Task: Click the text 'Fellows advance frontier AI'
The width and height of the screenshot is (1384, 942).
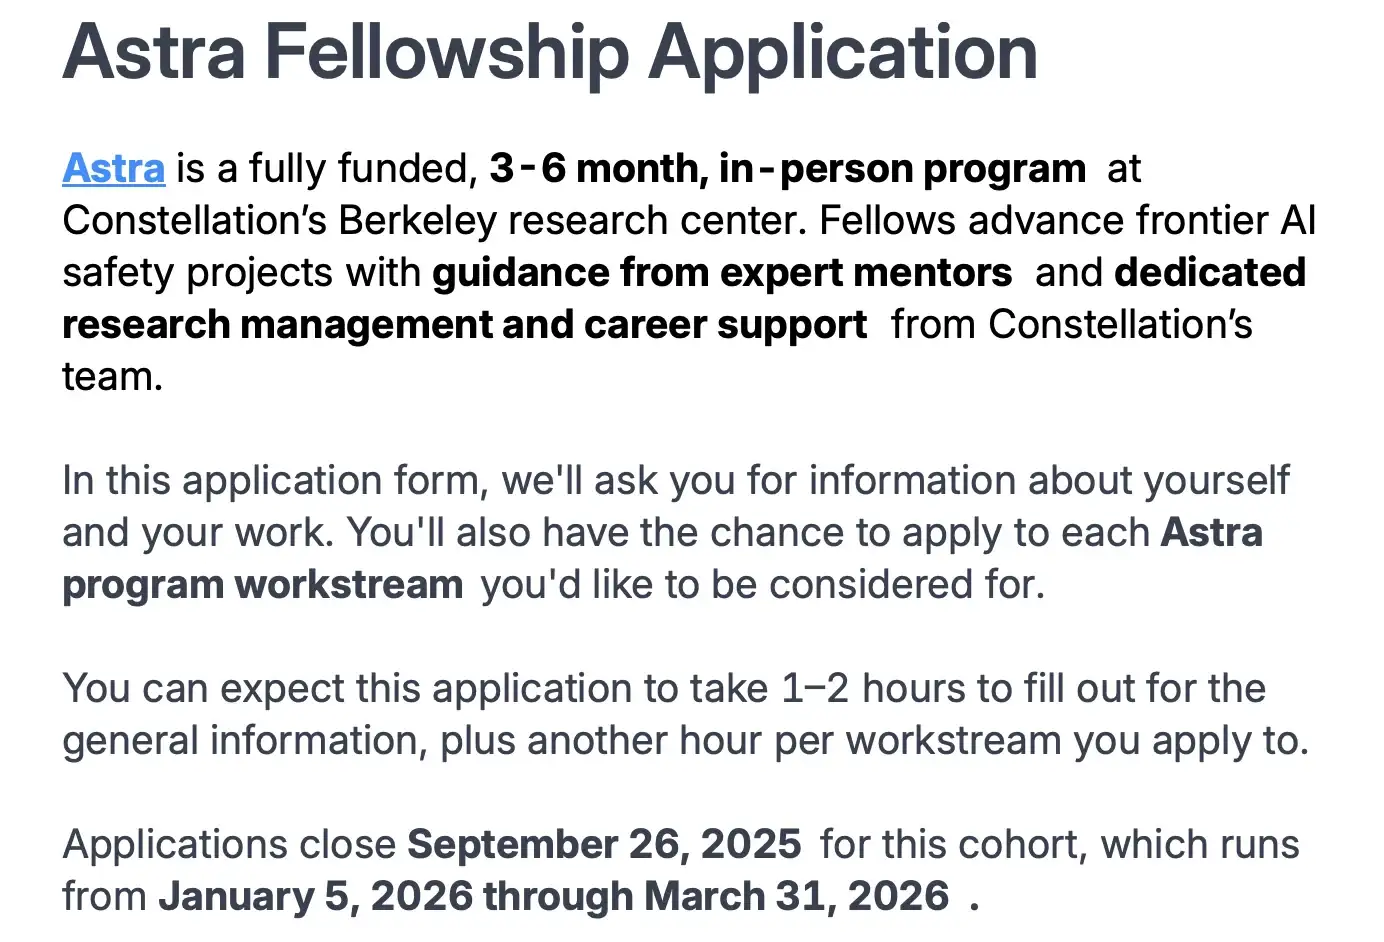Action: (x=1067, y=220)
